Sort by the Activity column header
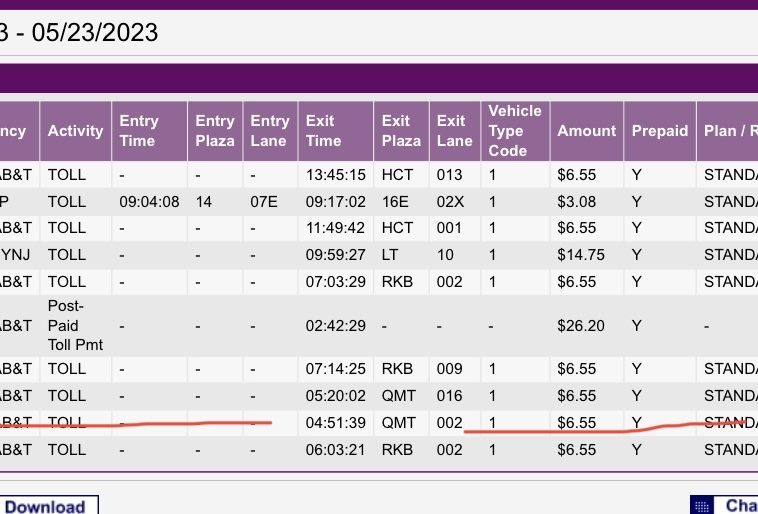Image resolution: width=758 pixels, height=514 pixels. [75, 131]
